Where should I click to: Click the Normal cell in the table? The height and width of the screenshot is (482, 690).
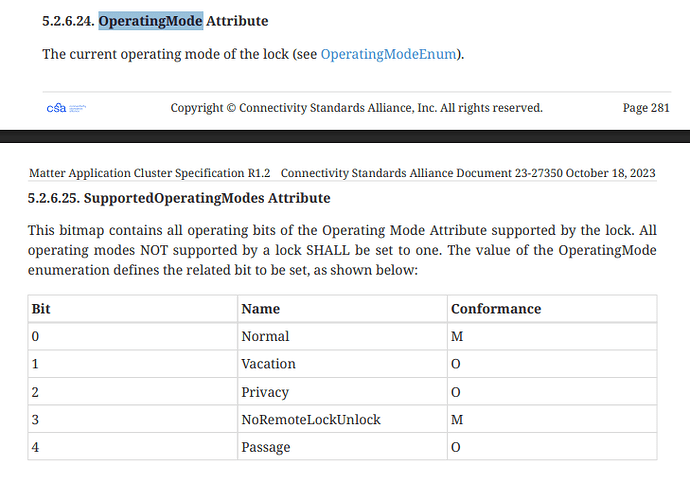point(265,337)
